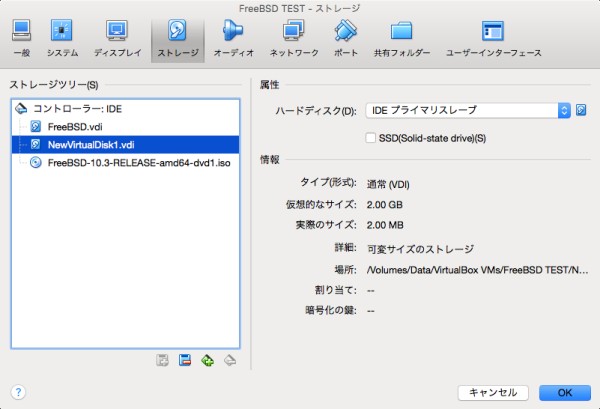The image size is (600, 409).
Task: Click the virtual size value 2.00 GB
Action: (x=385, y=205)
